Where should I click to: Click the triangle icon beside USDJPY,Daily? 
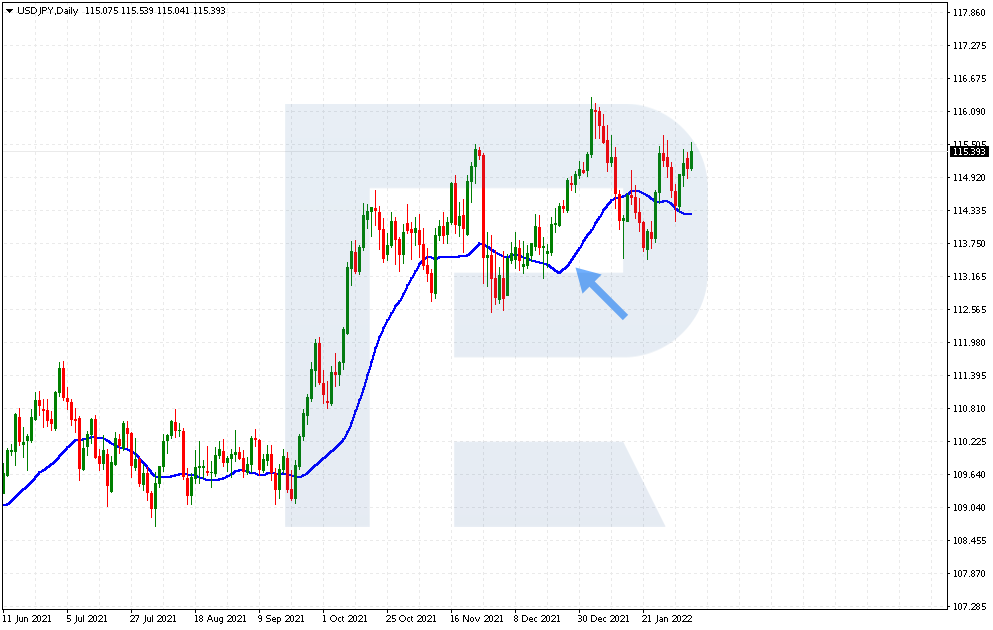[9, 10]
